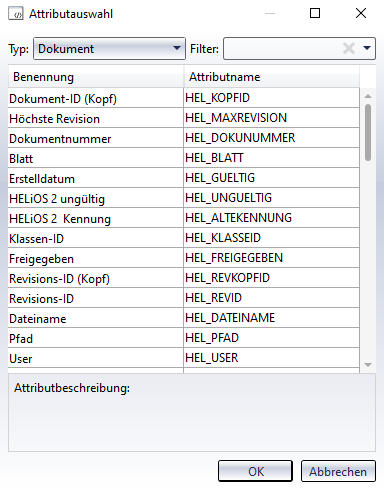384x489 pixels.
Task: Click the scrollbar down arrow in attribute list
Action: point(368,365)
